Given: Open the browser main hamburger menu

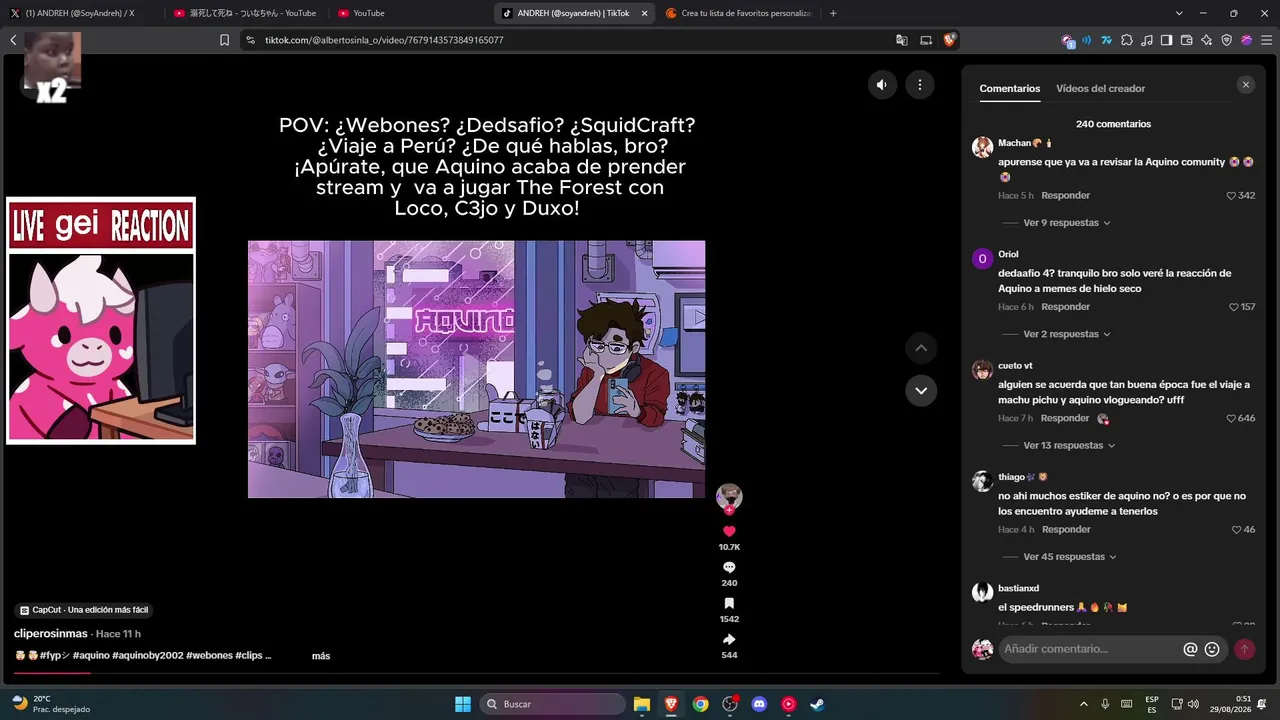Looking at the screenshot, I should coord(1266,40).
